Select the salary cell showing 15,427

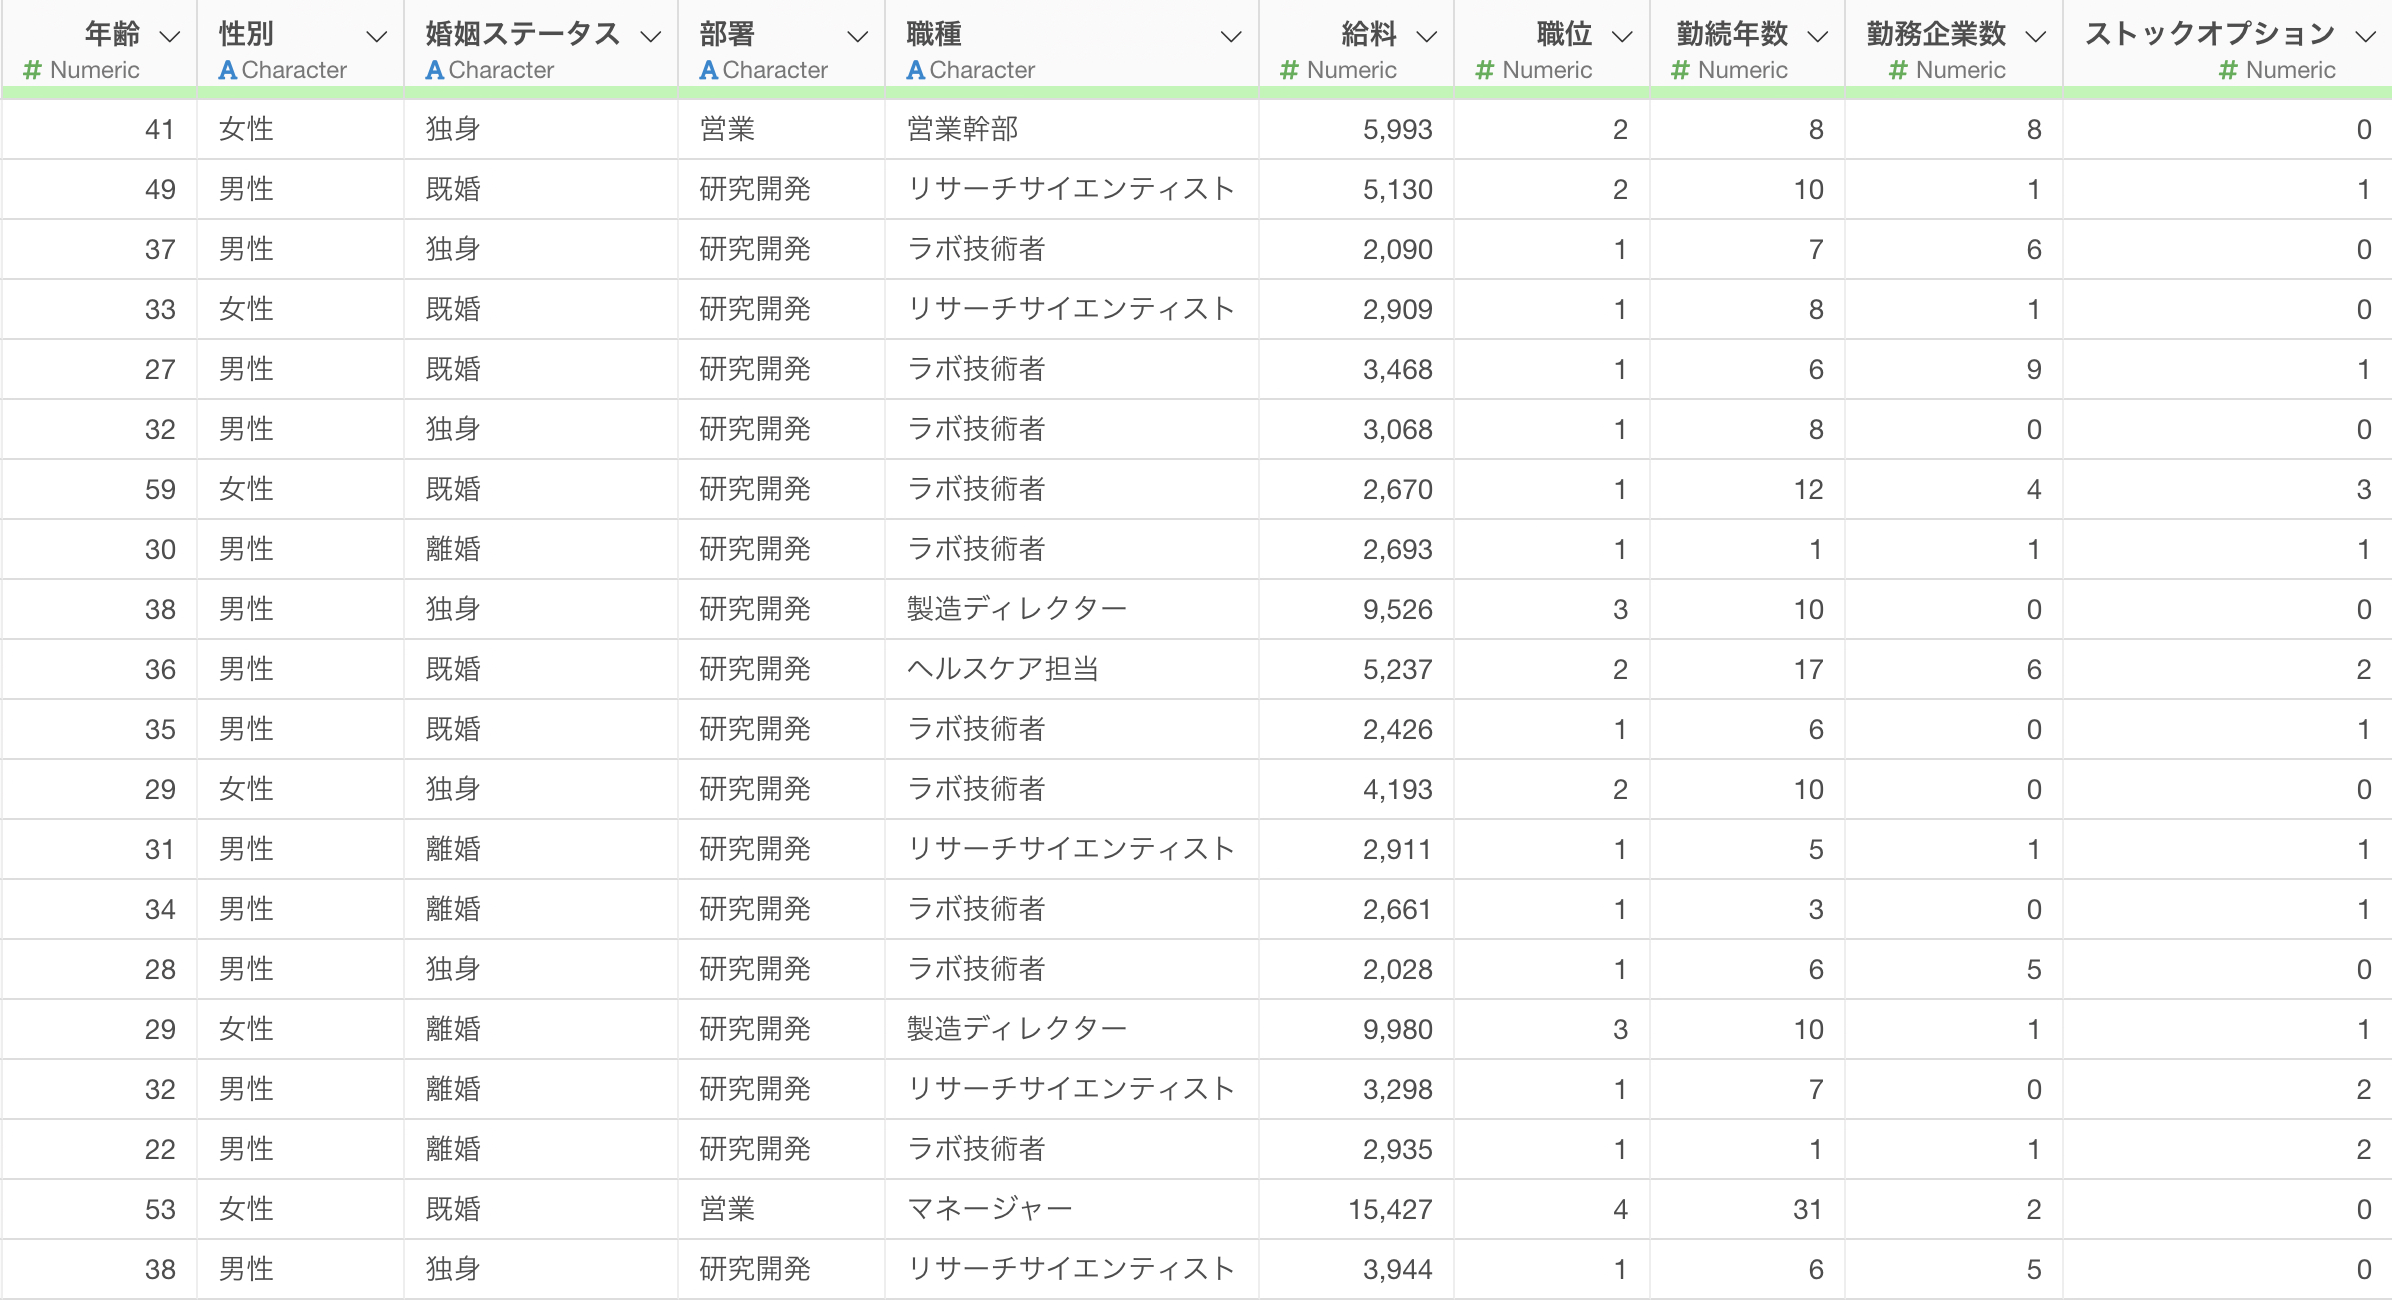tap(1390, 1209)
